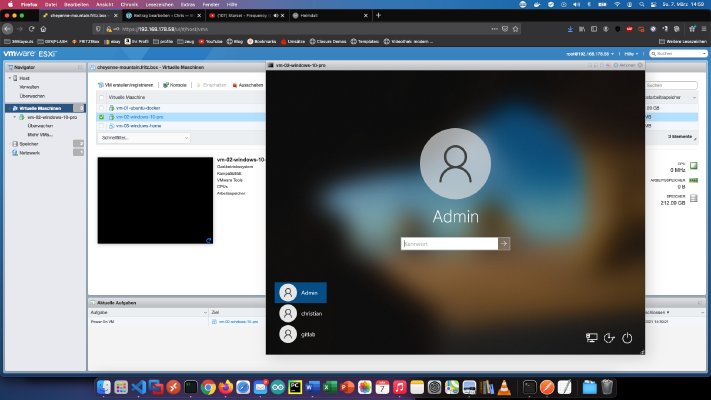Screen dimensions: 711x400
Task: Select Speicher in the Navigator
Action: tap(29, 144)
